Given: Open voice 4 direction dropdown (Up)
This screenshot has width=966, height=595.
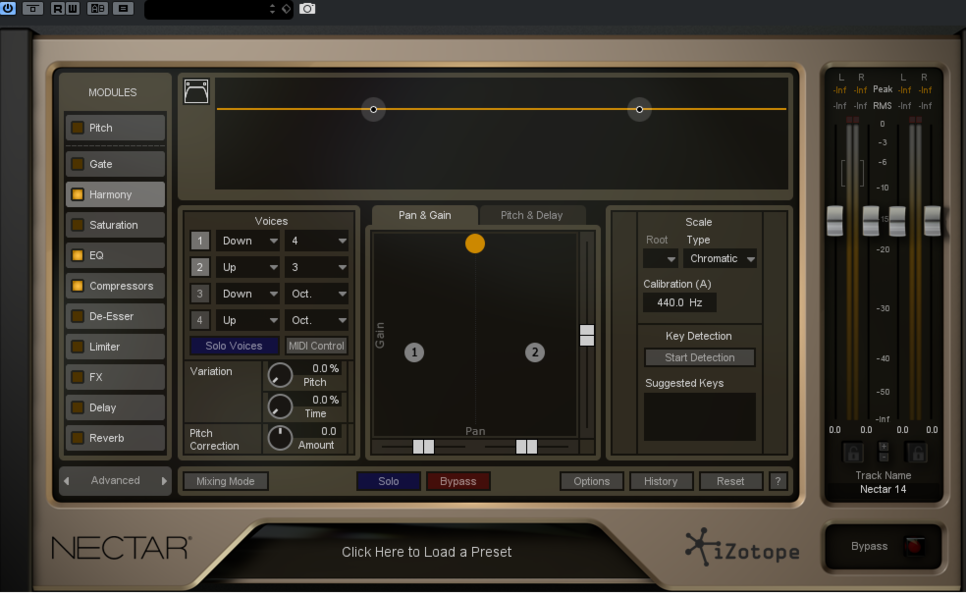Looking at the screenshot, I should click(x=248, y=320).
